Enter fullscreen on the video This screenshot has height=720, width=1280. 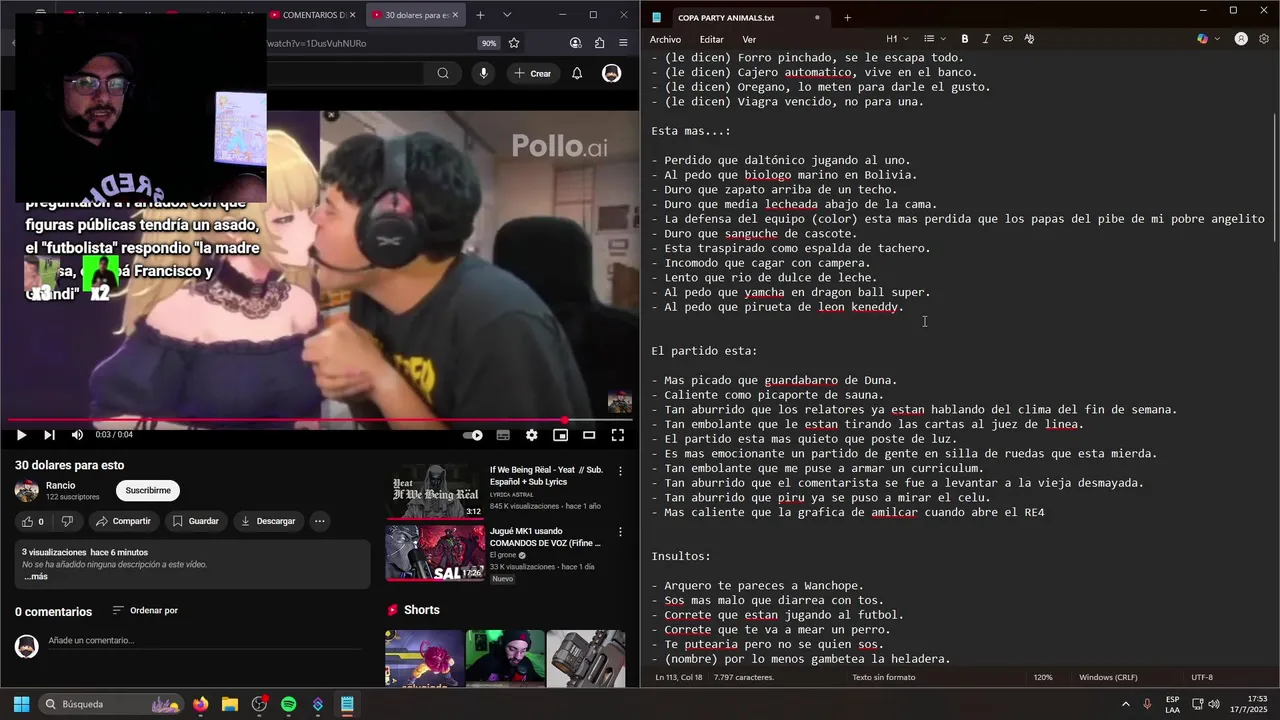[x=618, y=435]
